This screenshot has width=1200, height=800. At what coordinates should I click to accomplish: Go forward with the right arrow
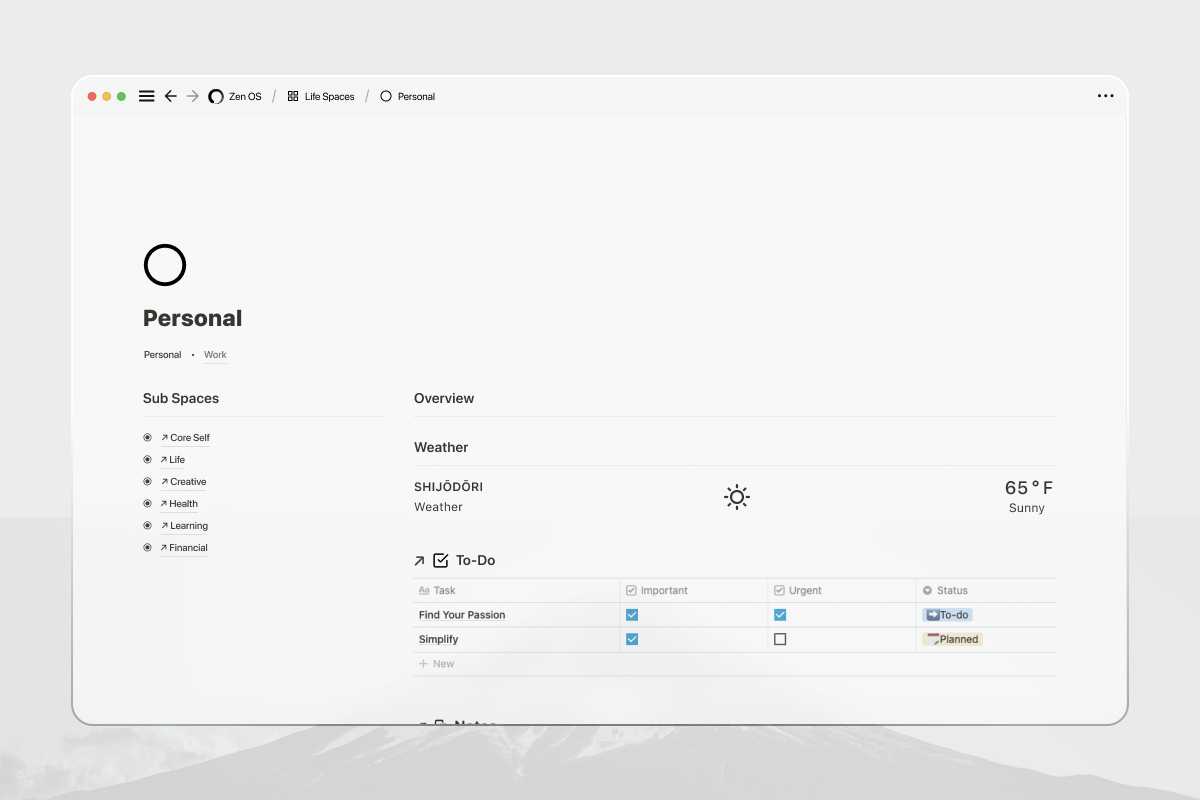point(193,96)
